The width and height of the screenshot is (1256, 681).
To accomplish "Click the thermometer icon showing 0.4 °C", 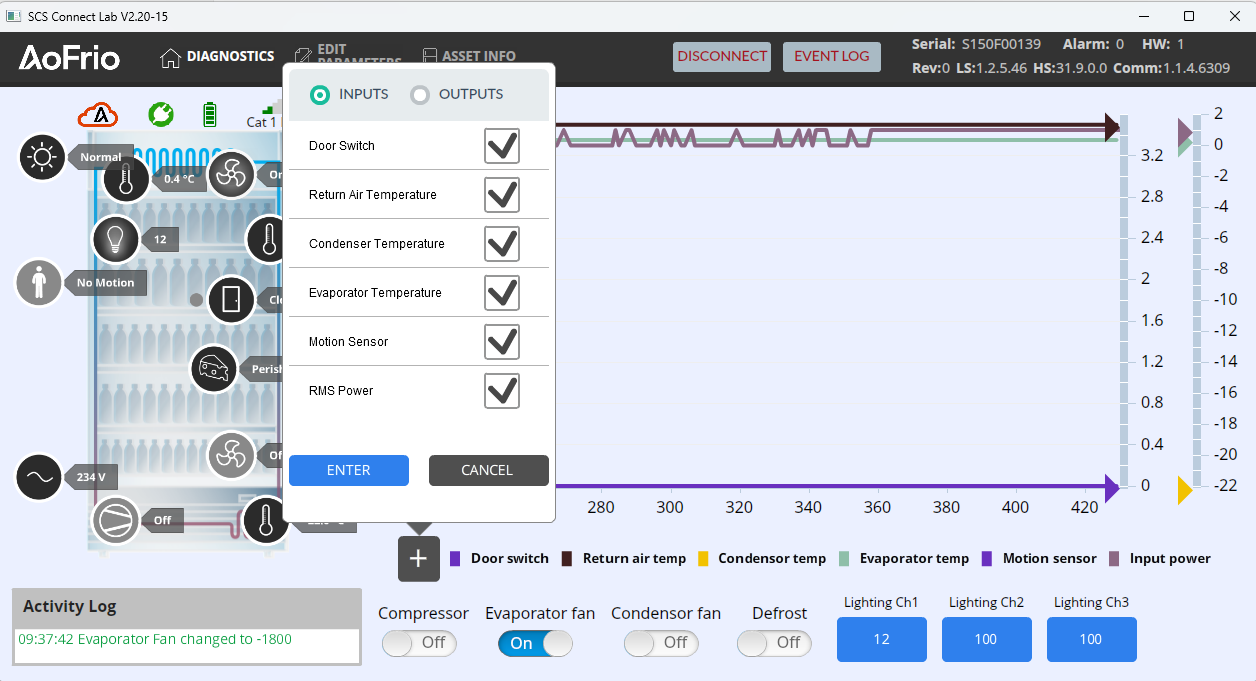I will click(125, 179).
